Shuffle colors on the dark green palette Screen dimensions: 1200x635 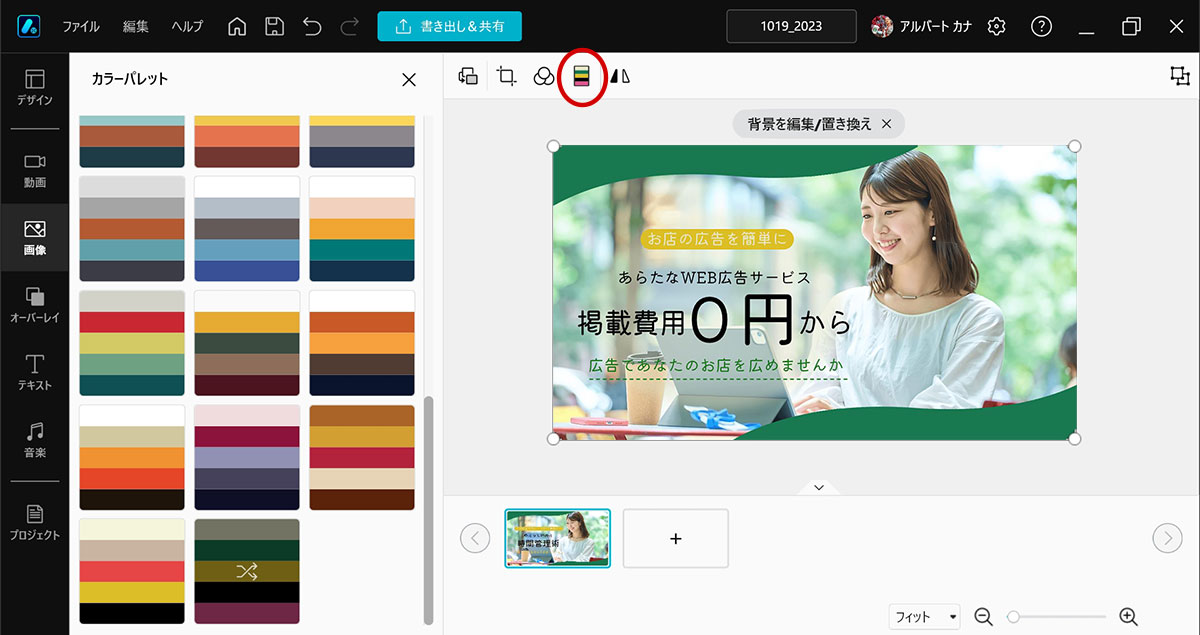[x=247, y=571]
